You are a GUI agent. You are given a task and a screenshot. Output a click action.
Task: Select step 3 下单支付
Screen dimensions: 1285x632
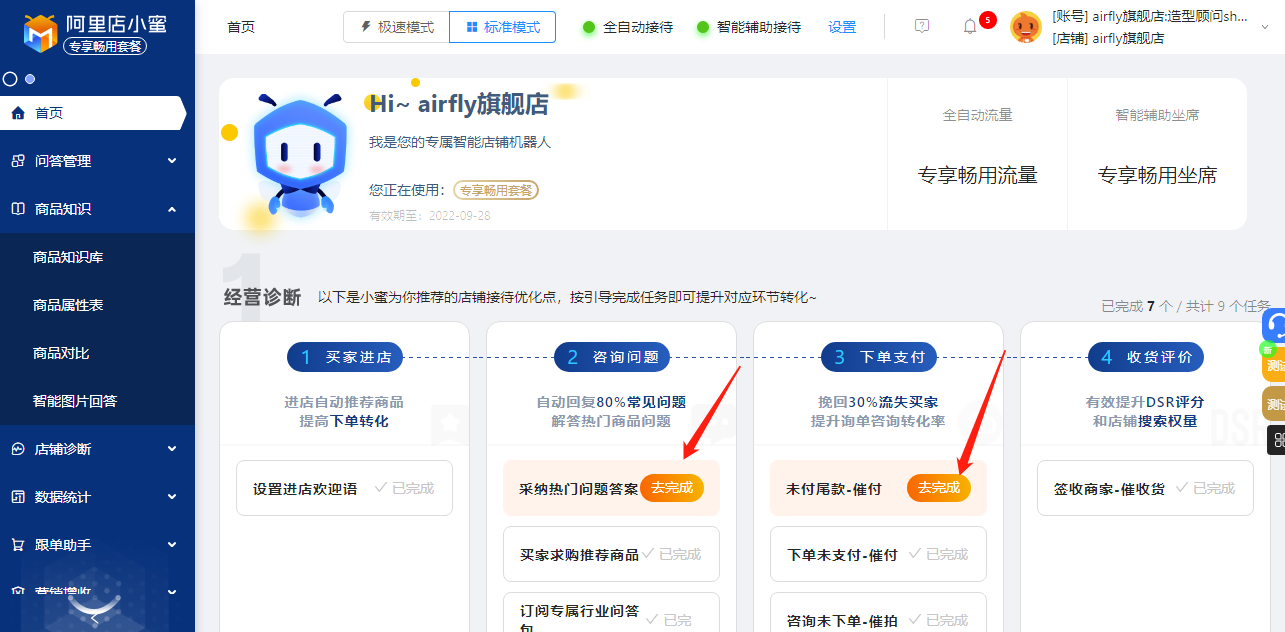tap(879, 357)
